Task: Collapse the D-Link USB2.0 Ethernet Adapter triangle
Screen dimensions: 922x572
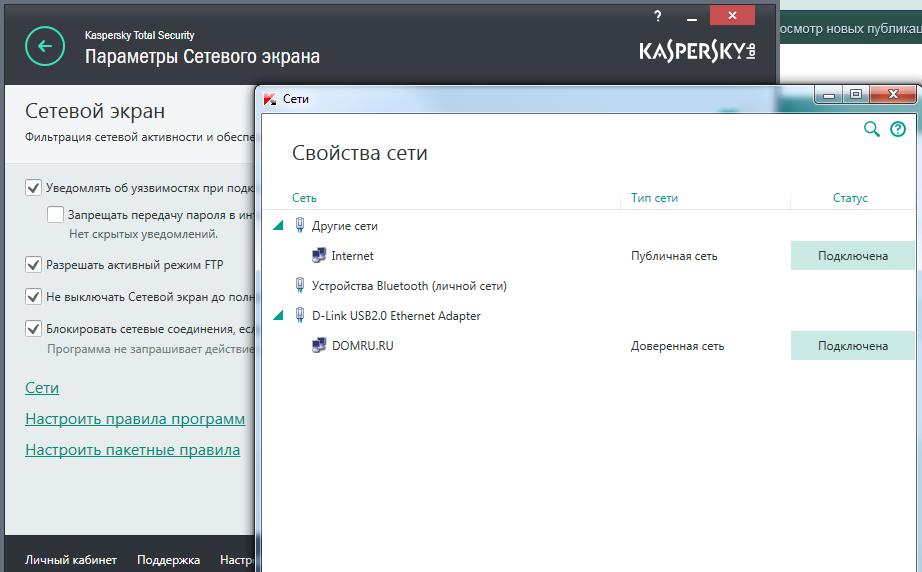Action: [x=279, y=316]
